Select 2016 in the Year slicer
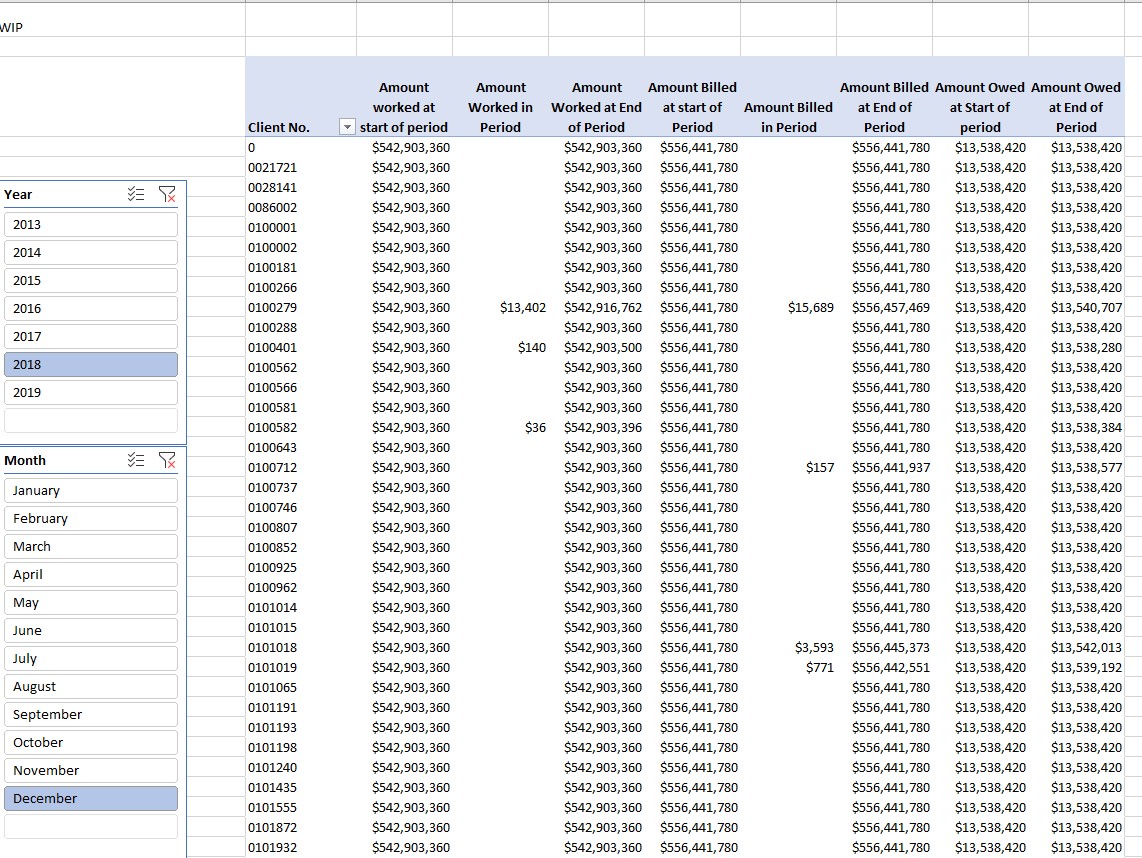The width and height of the screenshot is (1142, 858). (x=91, y=308)
